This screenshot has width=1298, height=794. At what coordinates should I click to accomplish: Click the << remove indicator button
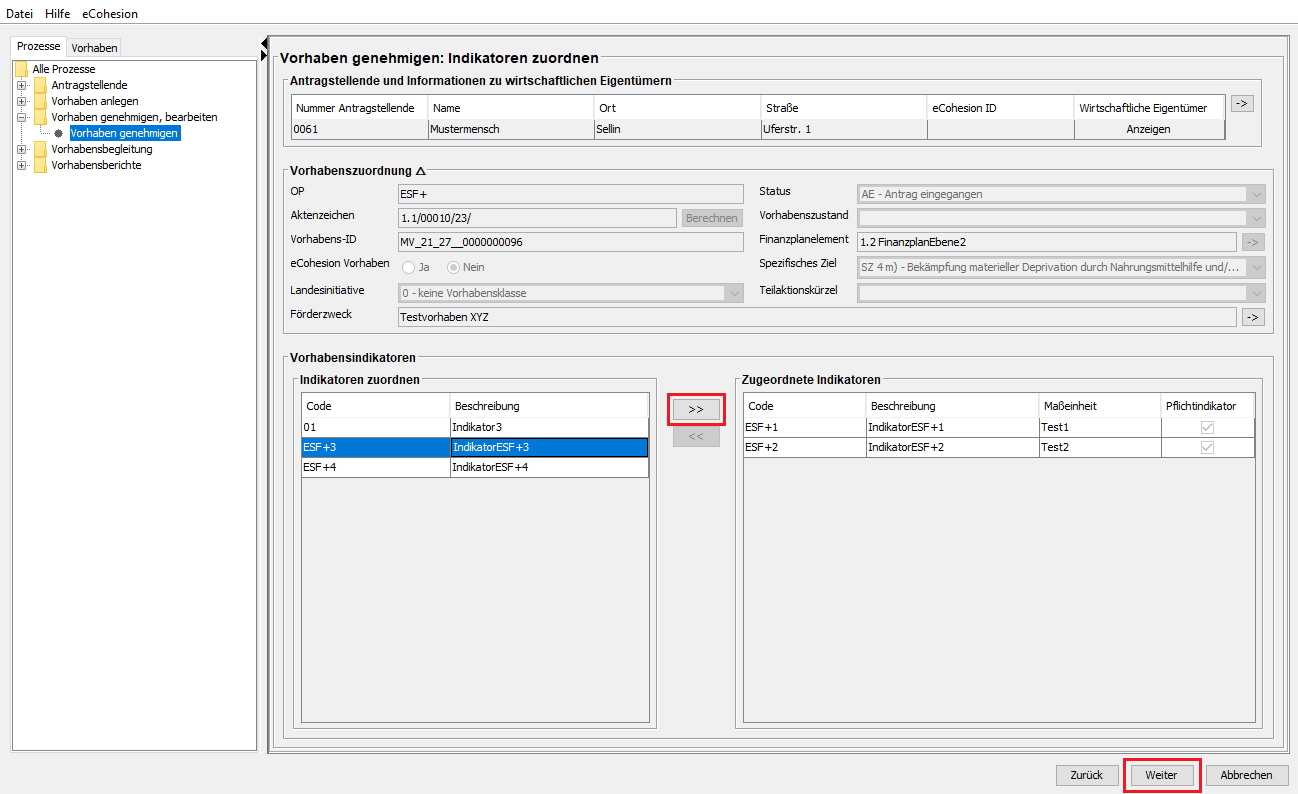(x=696, y=437)
